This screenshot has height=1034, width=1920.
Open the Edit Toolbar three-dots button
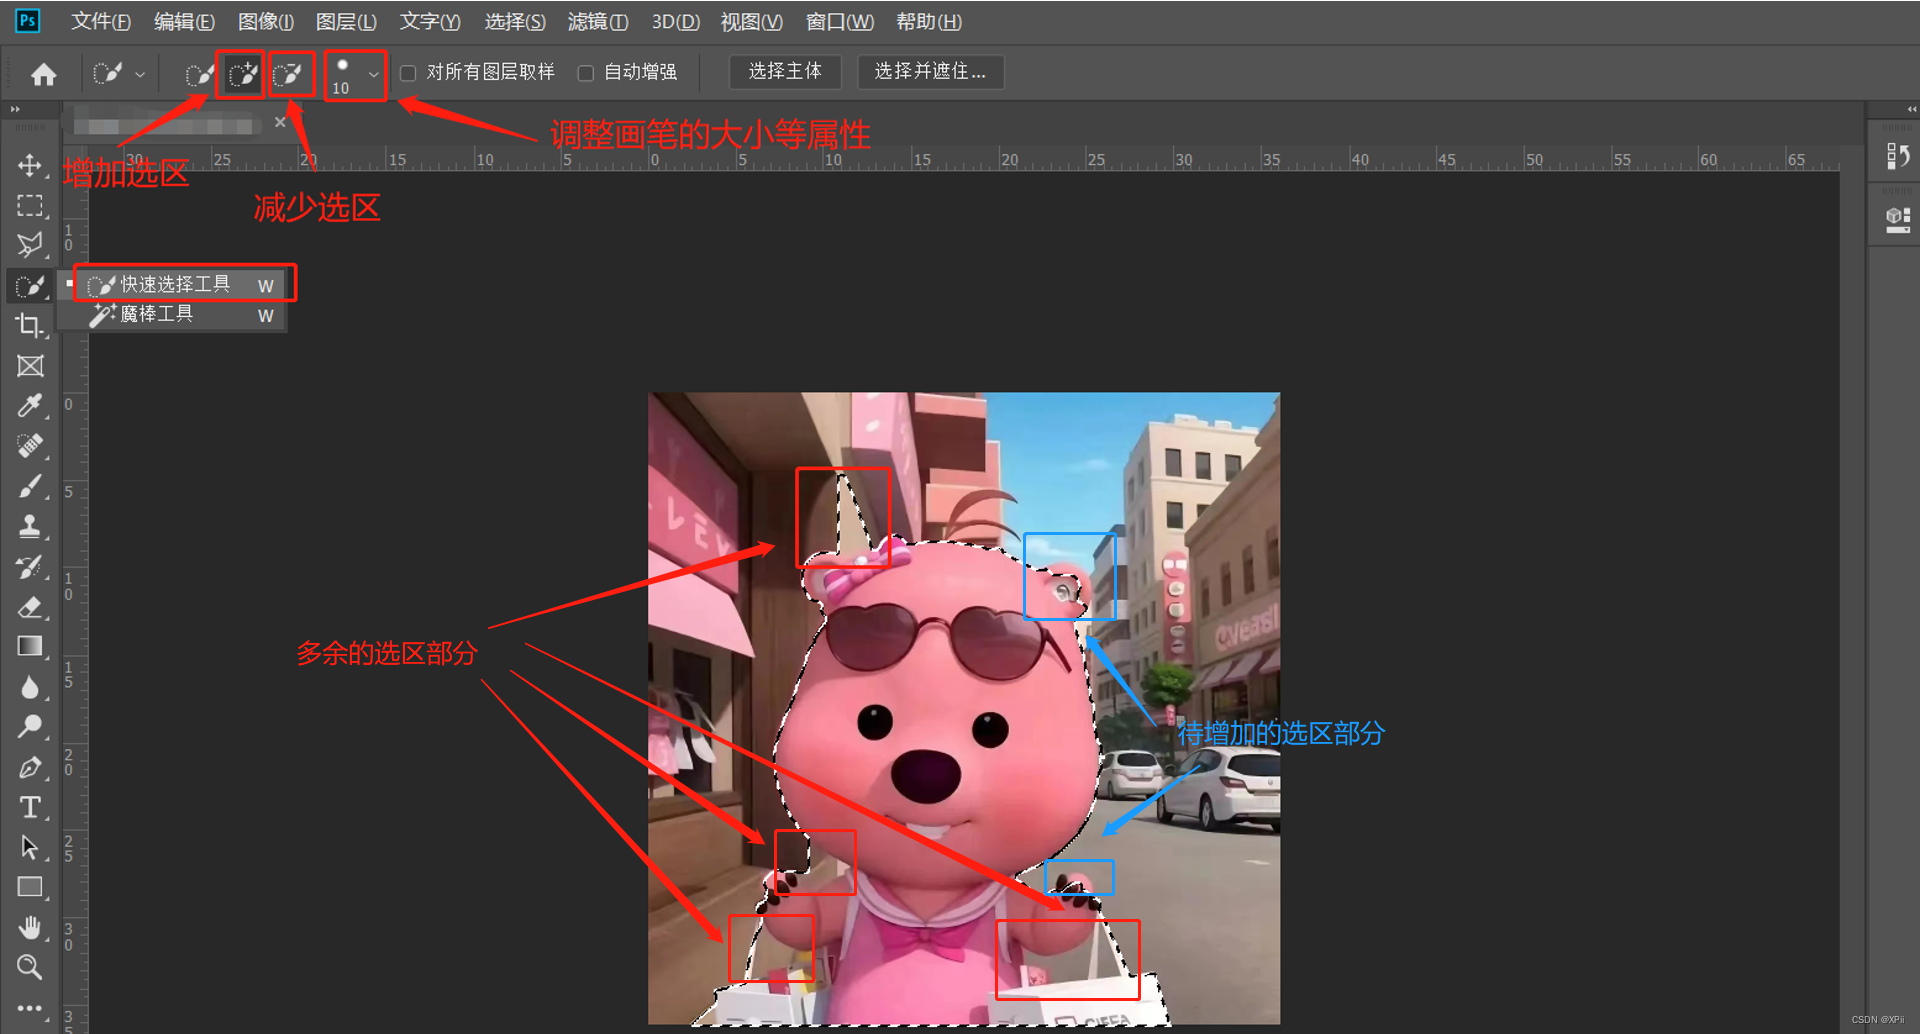click(30, 1008)
